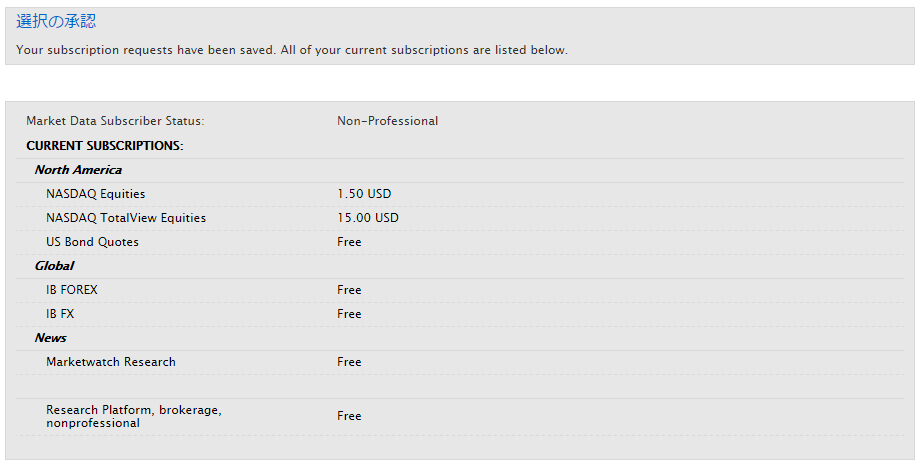924x465 pixels.
Task: Select the NASDAQ Equities subscription row
Action: [460, 194]
